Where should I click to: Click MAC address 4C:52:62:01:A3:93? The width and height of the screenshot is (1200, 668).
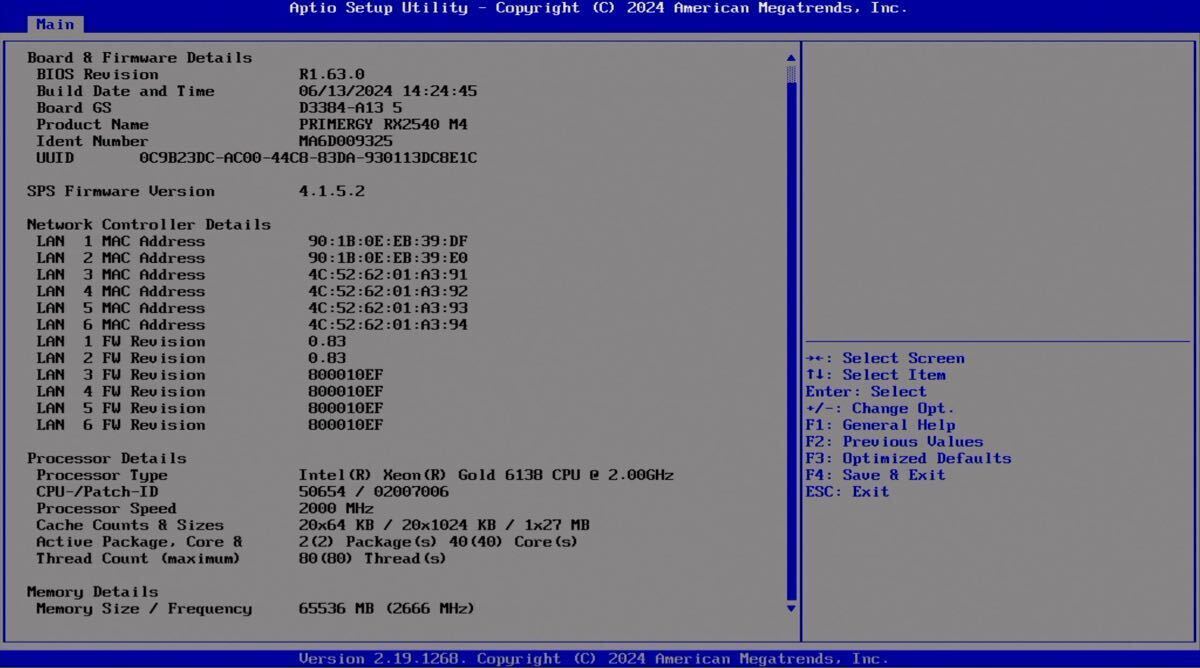pos(388,308)
